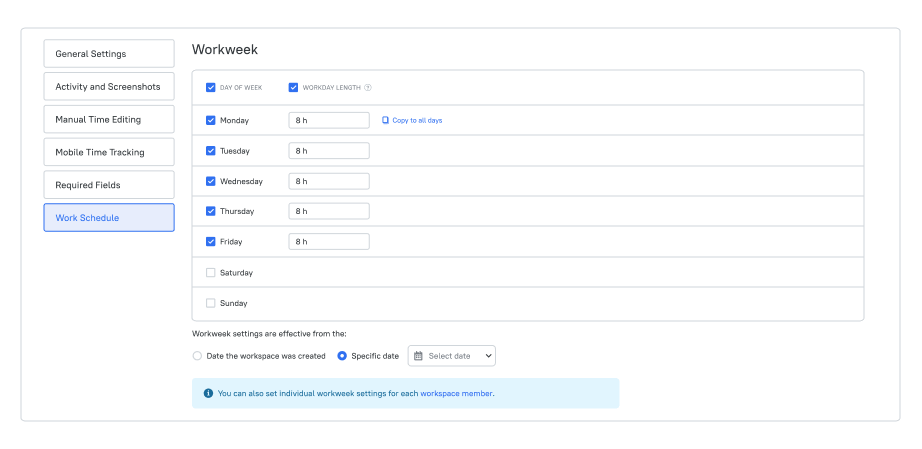Uncheck the Wednesday checkbox
Screen dimensions: 922x449
(x=211, y=181)
